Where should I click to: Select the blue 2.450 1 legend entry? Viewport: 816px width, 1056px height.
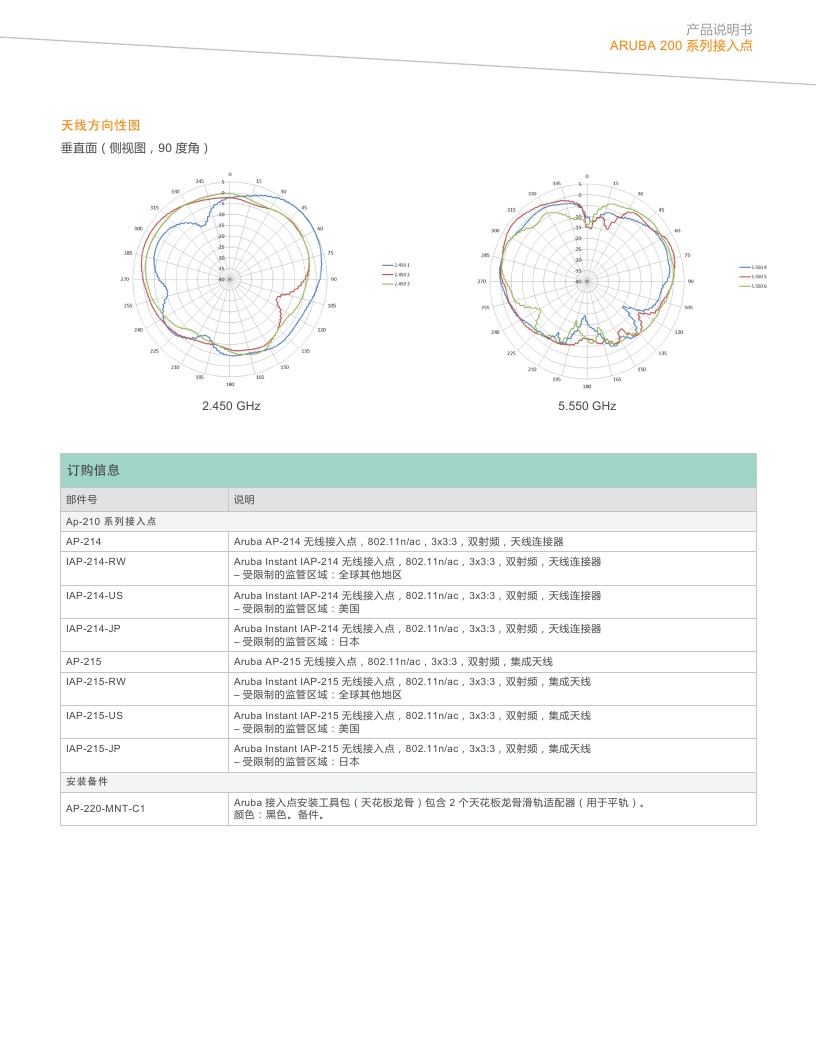coord(397,264)
